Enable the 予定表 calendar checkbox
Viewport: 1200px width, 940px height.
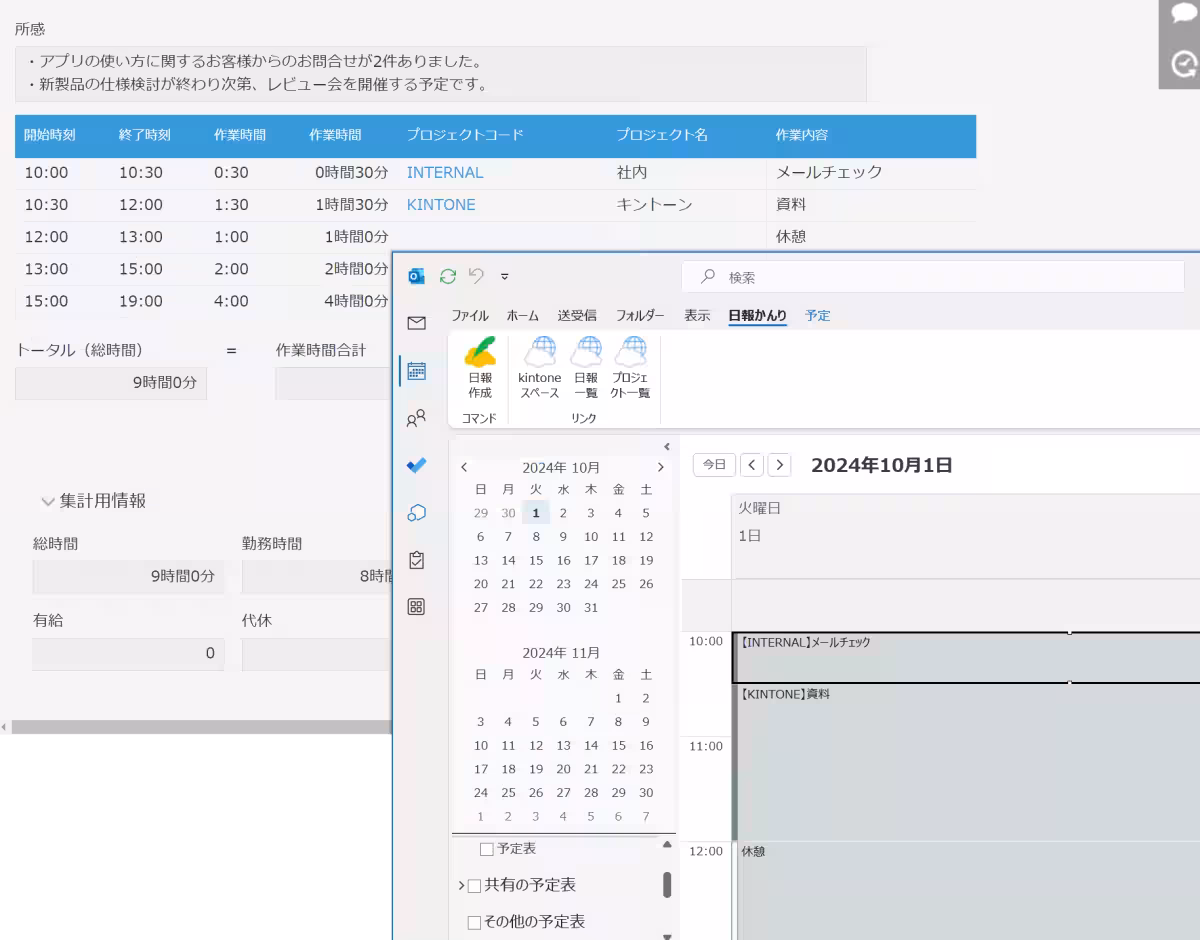pyautogui.click(x=484, y=847)
